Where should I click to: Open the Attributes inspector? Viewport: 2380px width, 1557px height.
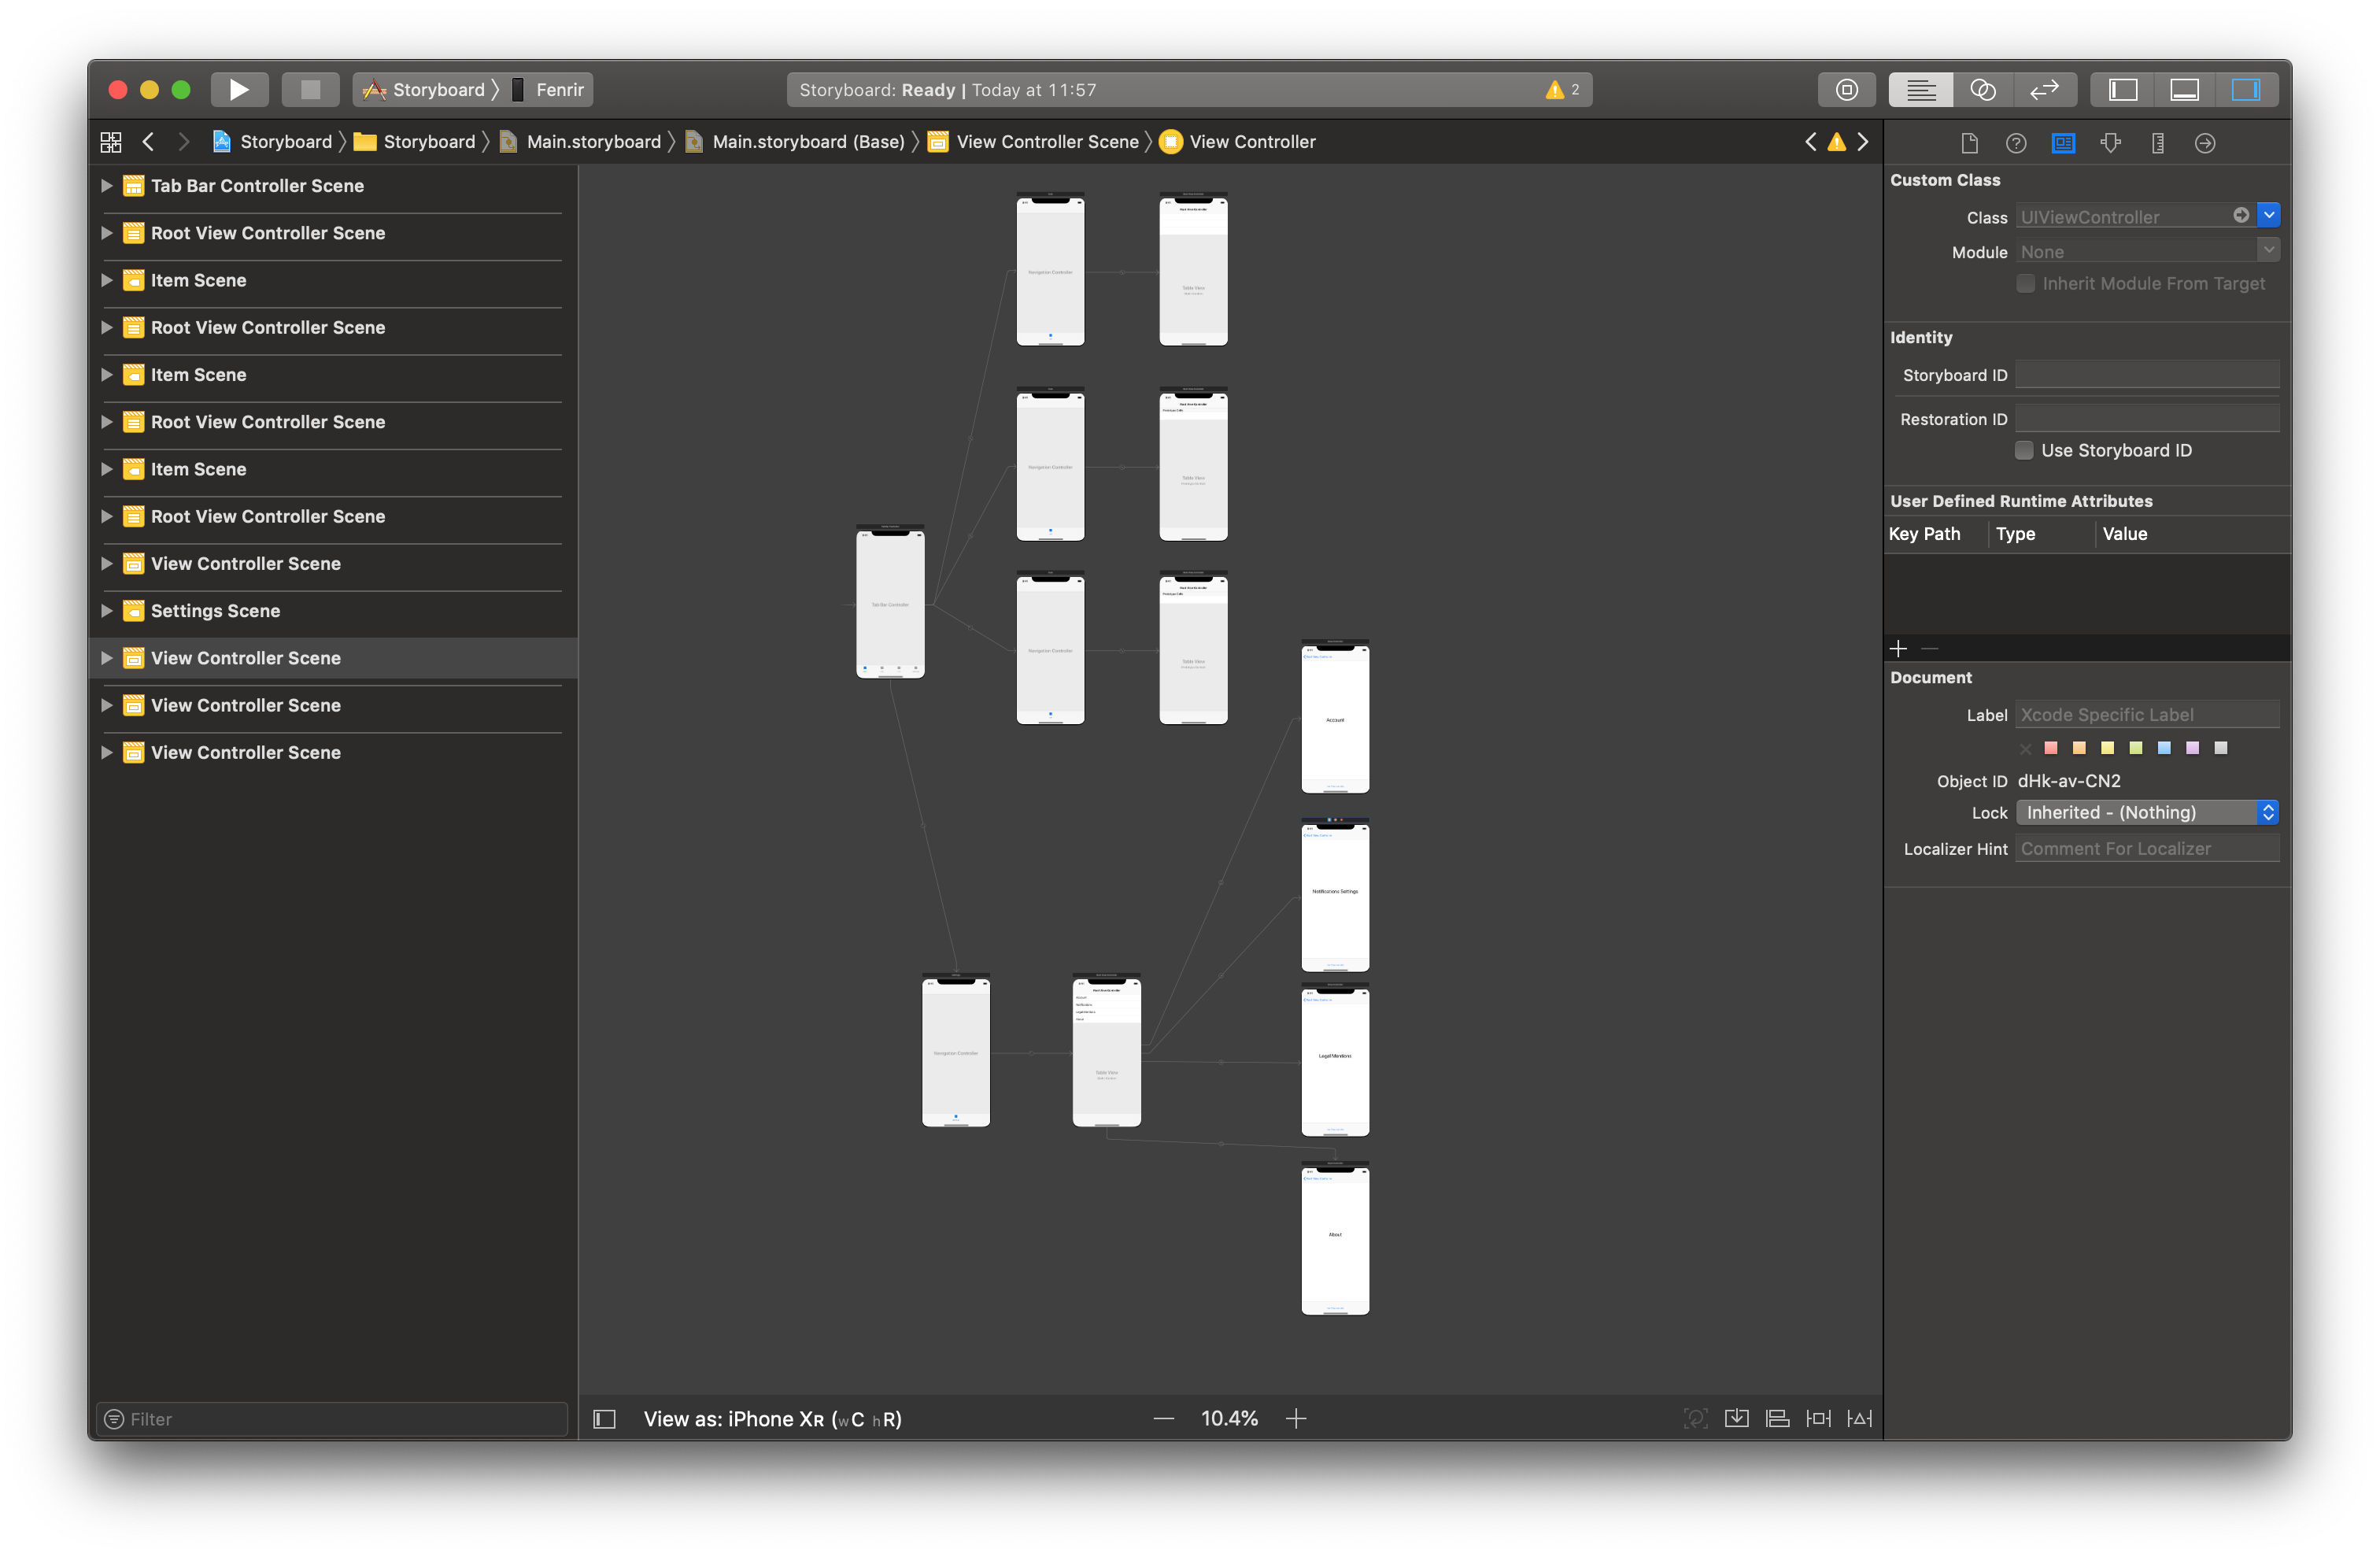(x=2110, y=142)
